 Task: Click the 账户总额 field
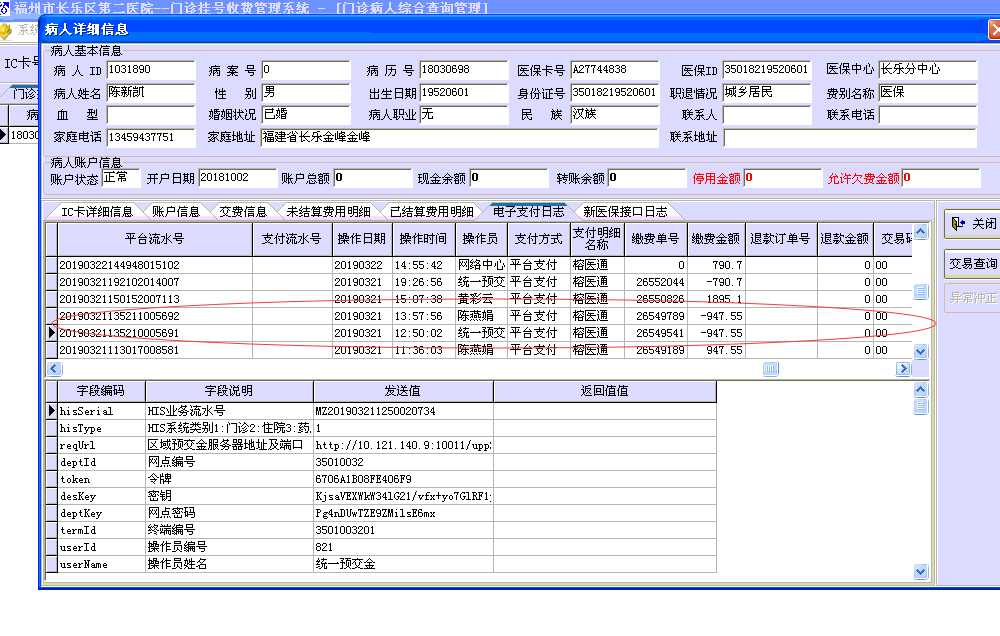[373, 178]
